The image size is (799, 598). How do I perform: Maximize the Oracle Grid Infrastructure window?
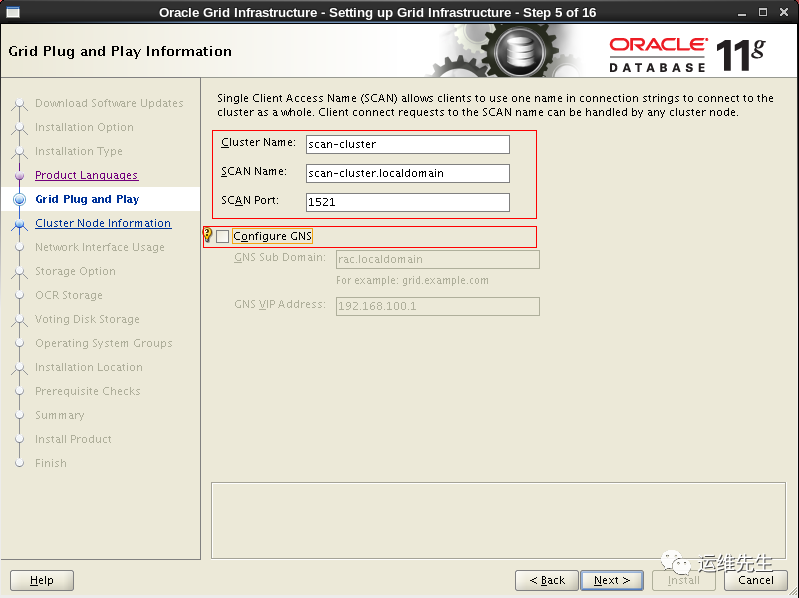click(763, 12)
